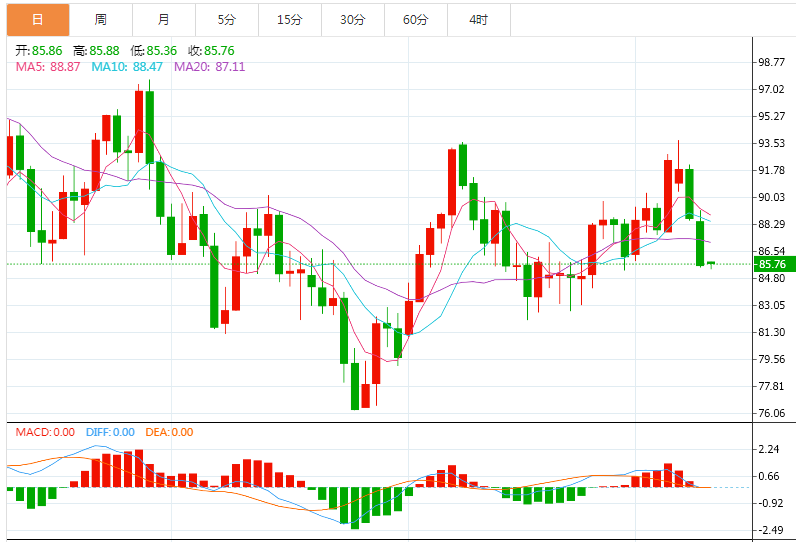Click the -0.92 MACD axis label
Screen dimensions: 796x542
point(770,503)
